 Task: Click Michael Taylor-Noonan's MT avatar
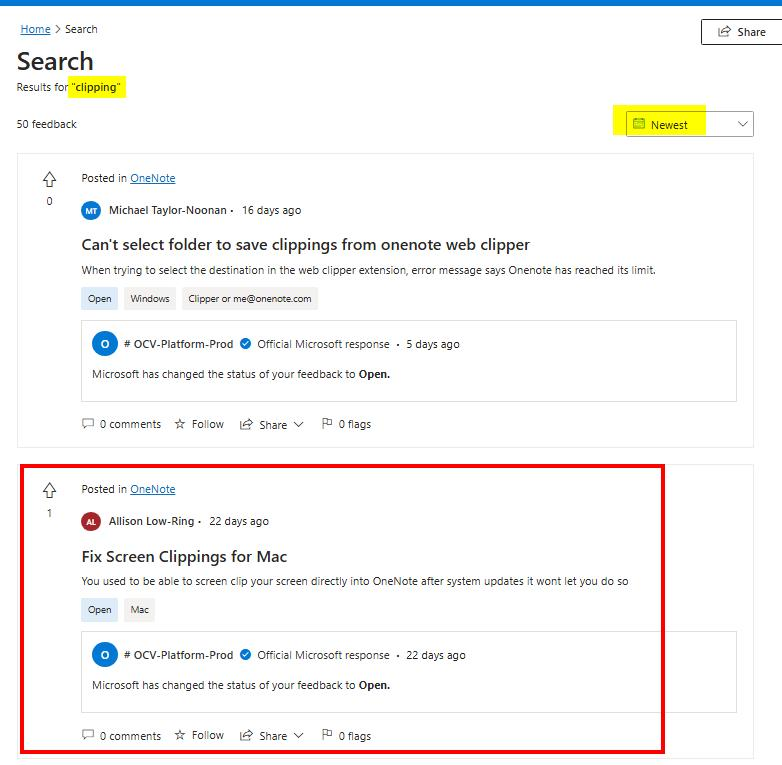(x=91, y=210)
